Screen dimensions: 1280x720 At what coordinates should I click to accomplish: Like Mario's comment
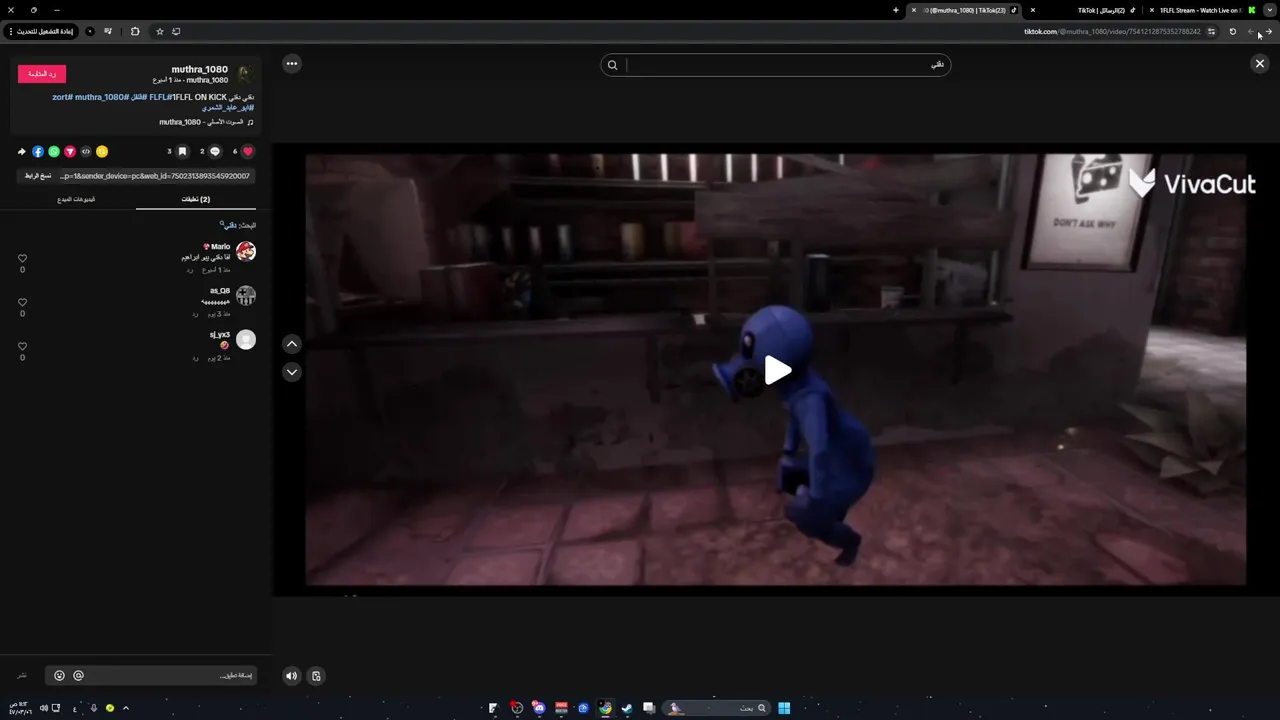[x=22, y=259]
